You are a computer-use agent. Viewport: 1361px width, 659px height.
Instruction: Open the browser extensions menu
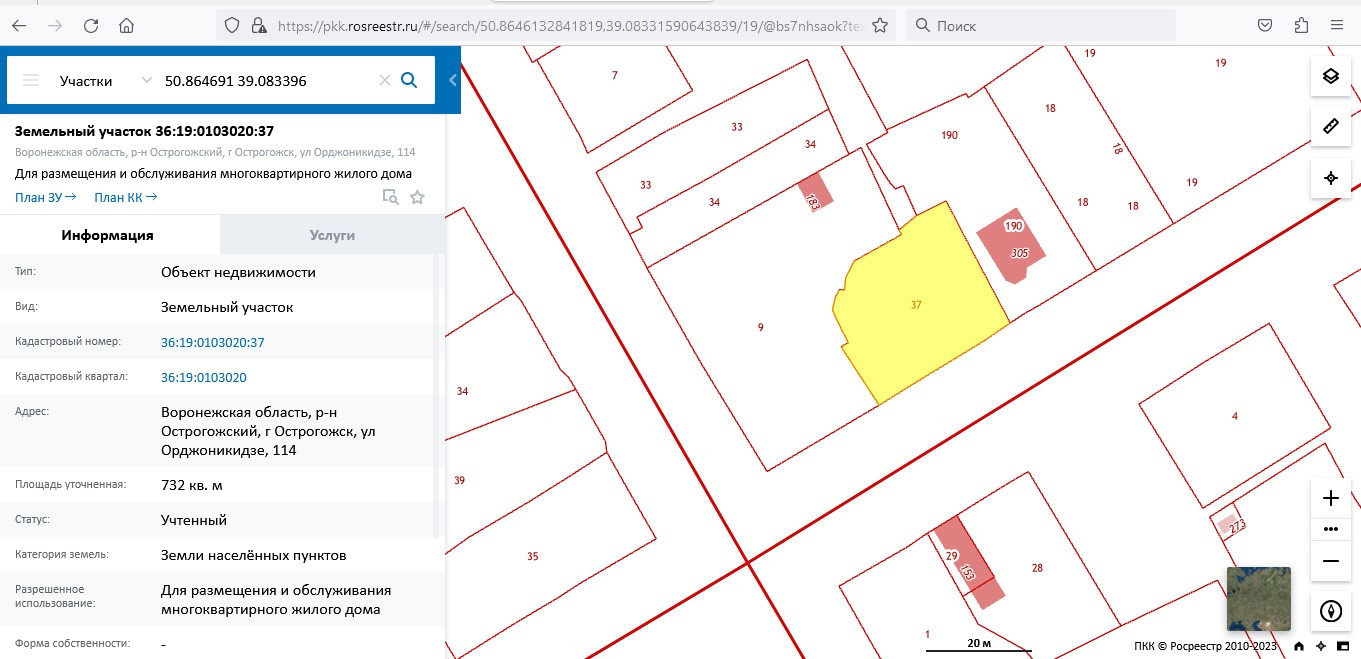[x=1301, y=26]
